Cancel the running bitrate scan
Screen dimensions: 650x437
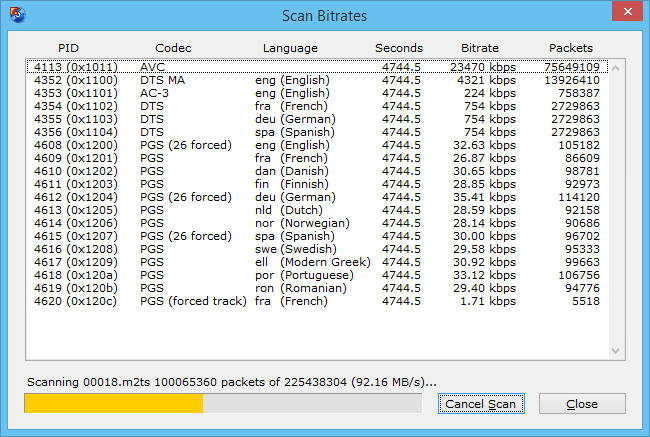pyautogui.click(x=481, y=403)
